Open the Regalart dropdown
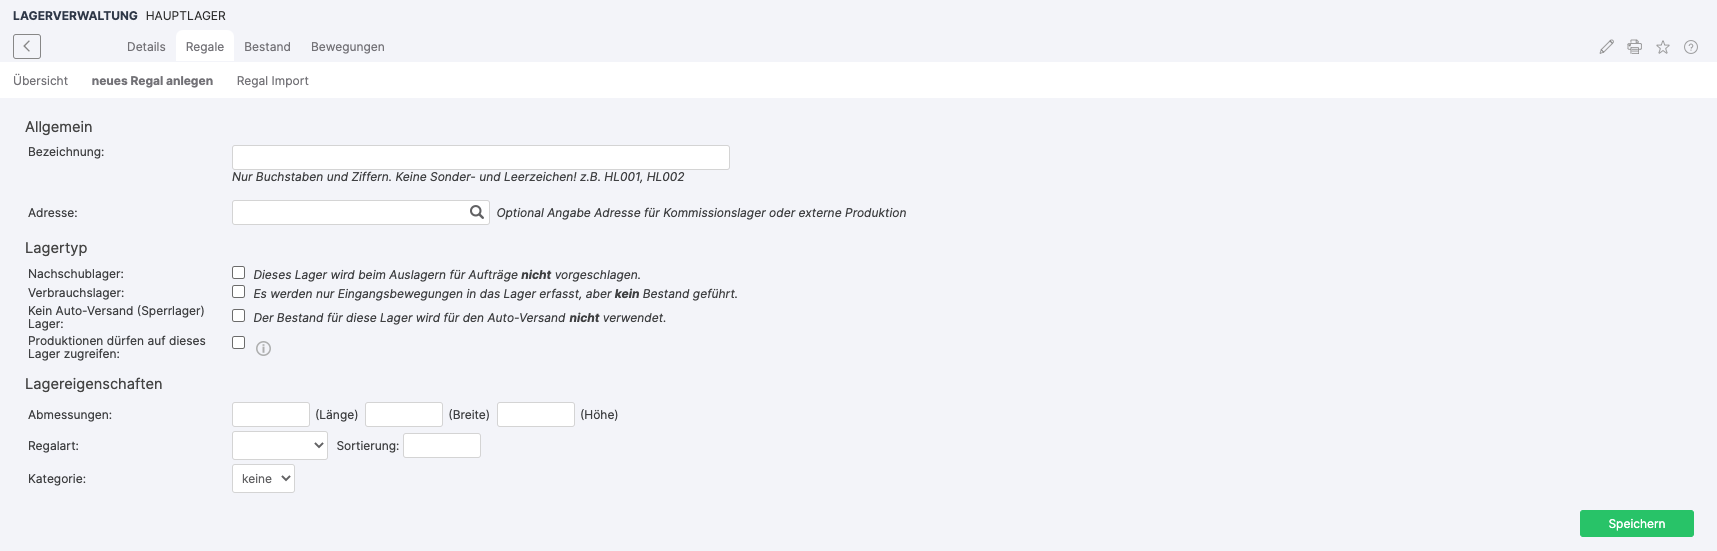The image size is (1717, 551). pyautogui.click(x=280, y=445)
